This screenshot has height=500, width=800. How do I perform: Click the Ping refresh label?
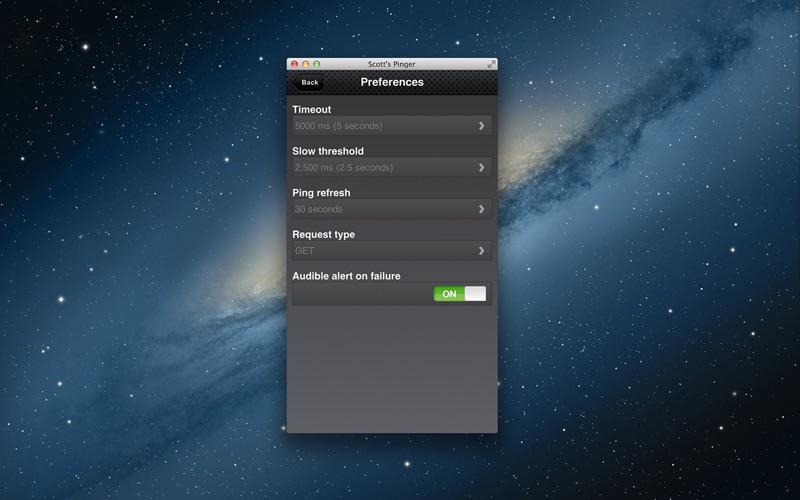coord(321,193)
